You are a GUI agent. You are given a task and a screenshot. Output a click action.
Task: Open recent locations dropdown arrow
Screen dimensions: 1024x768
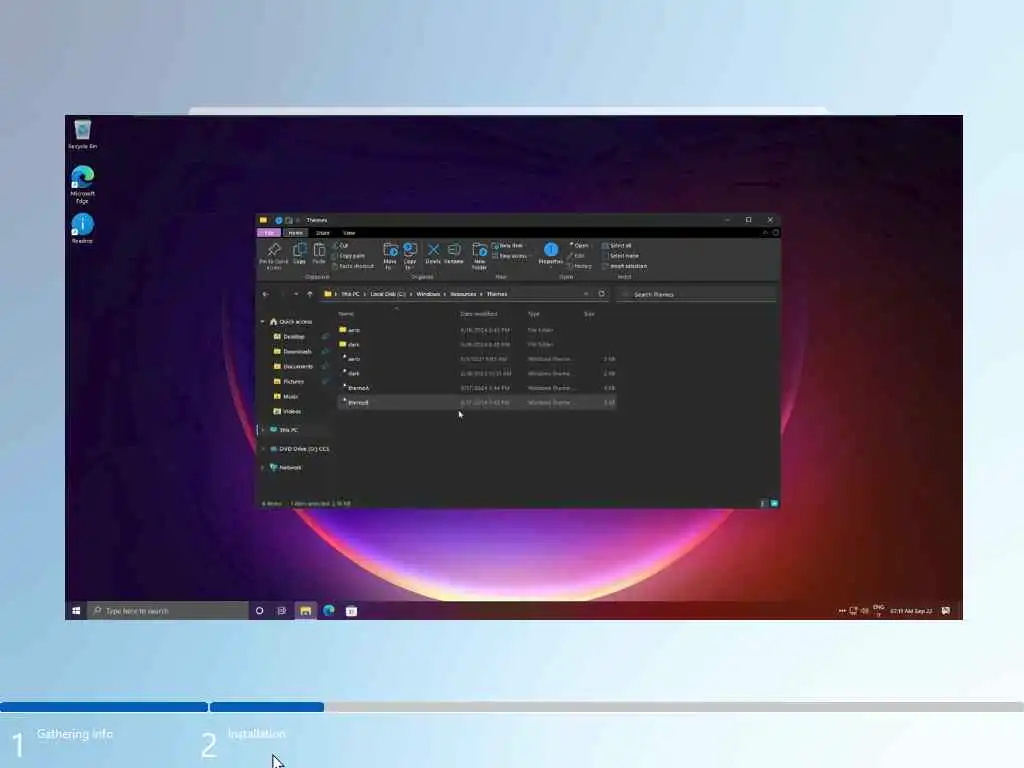tap(296, 295)
